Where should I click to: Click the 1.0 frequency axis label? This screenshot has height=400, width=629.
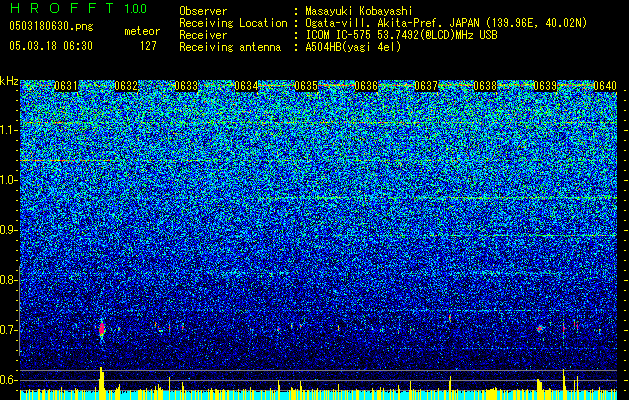click(9, 180)
